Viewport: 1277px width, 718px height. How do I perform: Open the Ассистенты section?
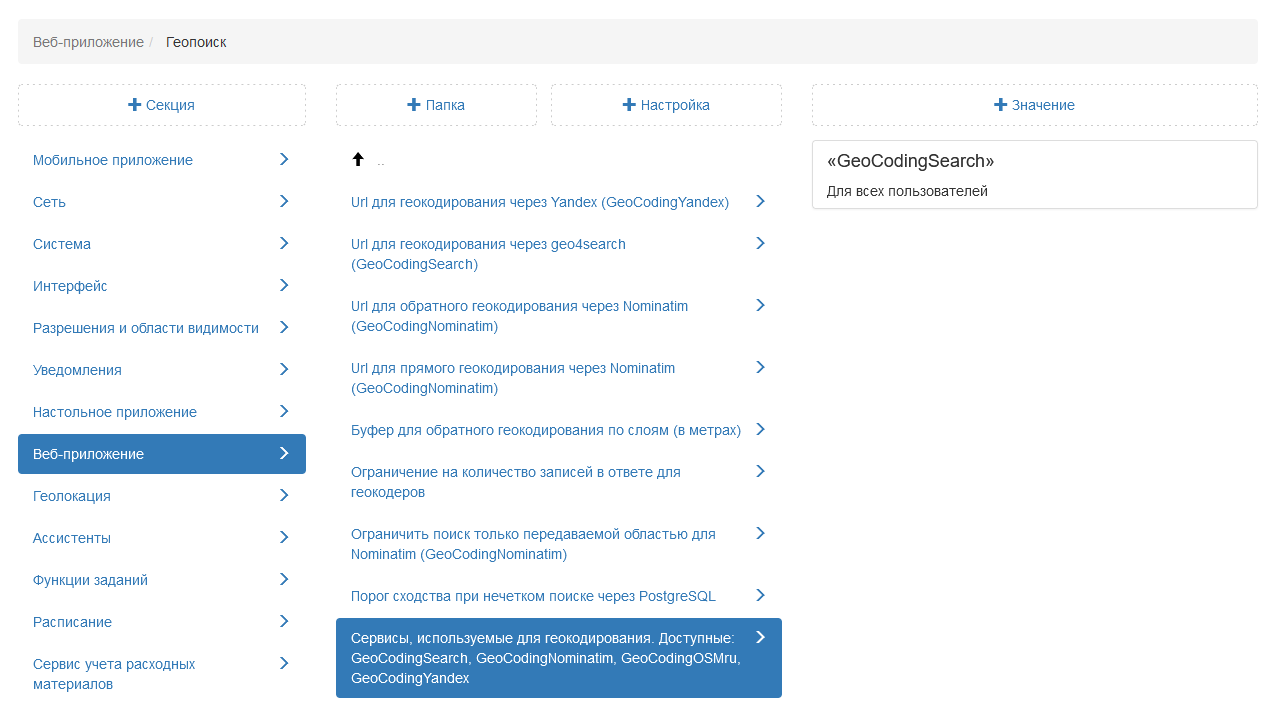pyautogui.click(x=72, y=538)
